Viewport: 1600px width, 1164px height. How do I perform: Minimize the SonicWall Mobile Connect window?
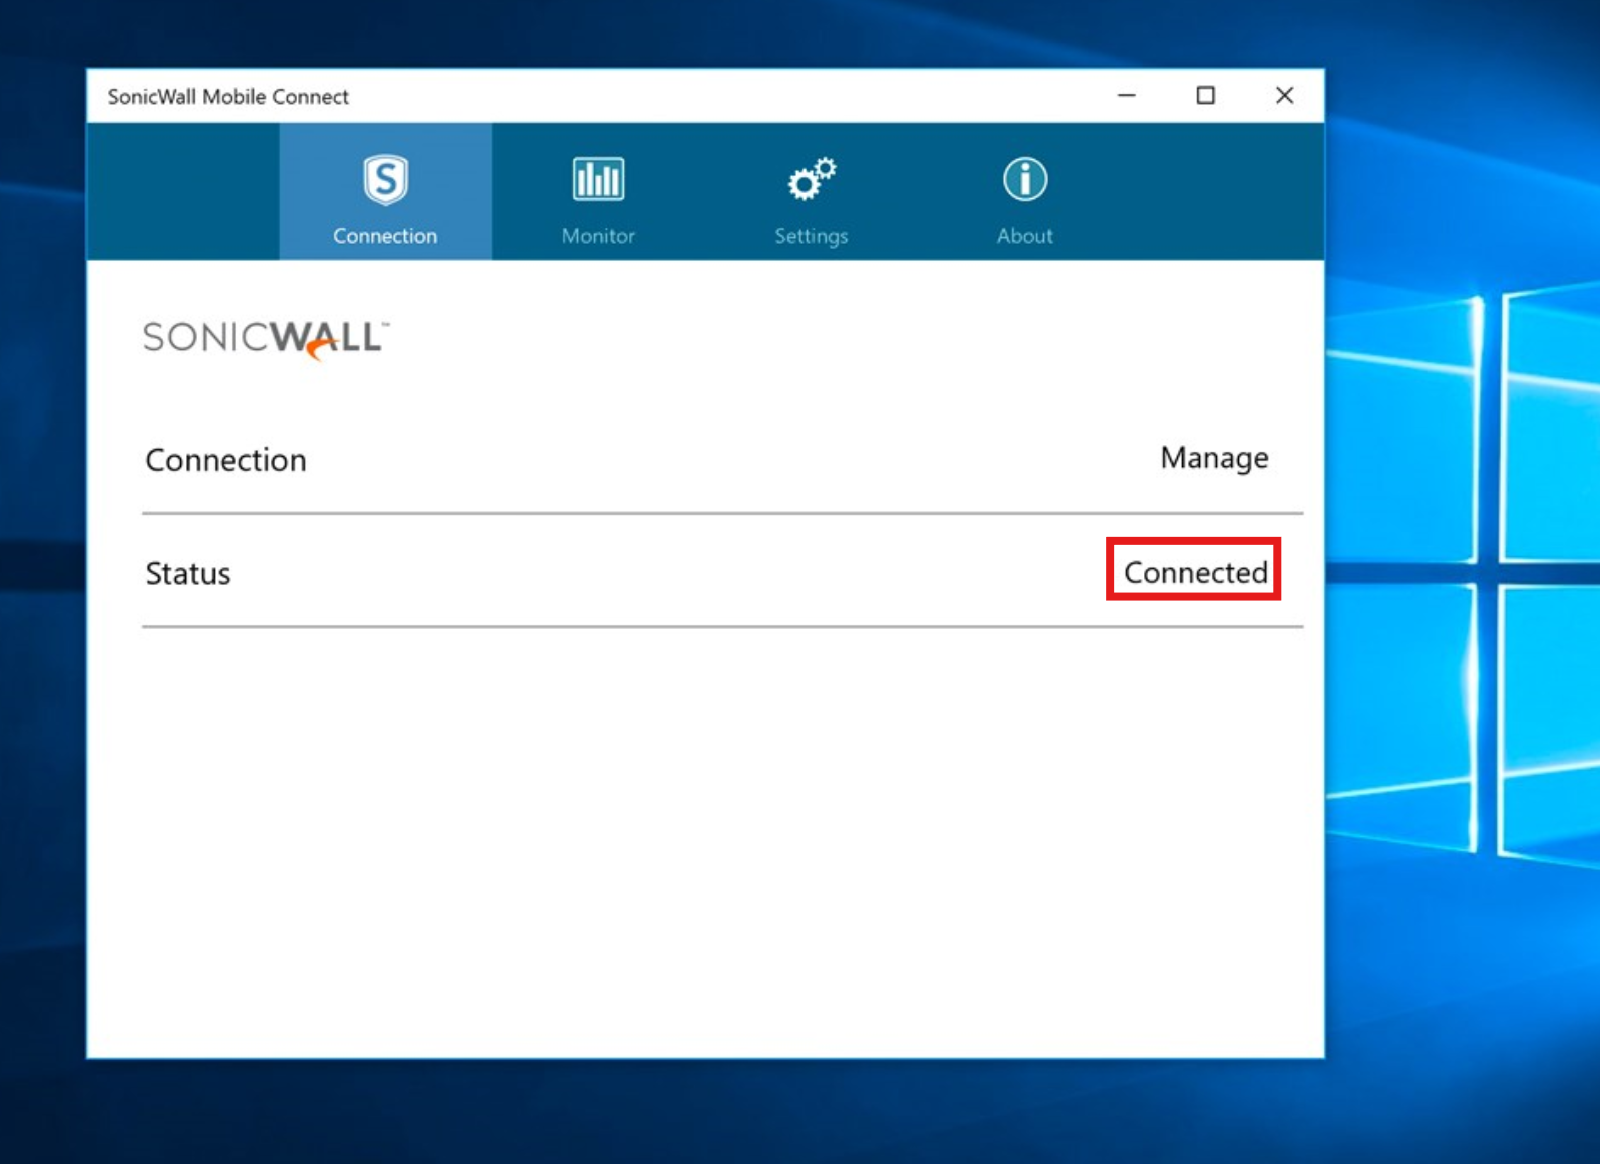1127,96
